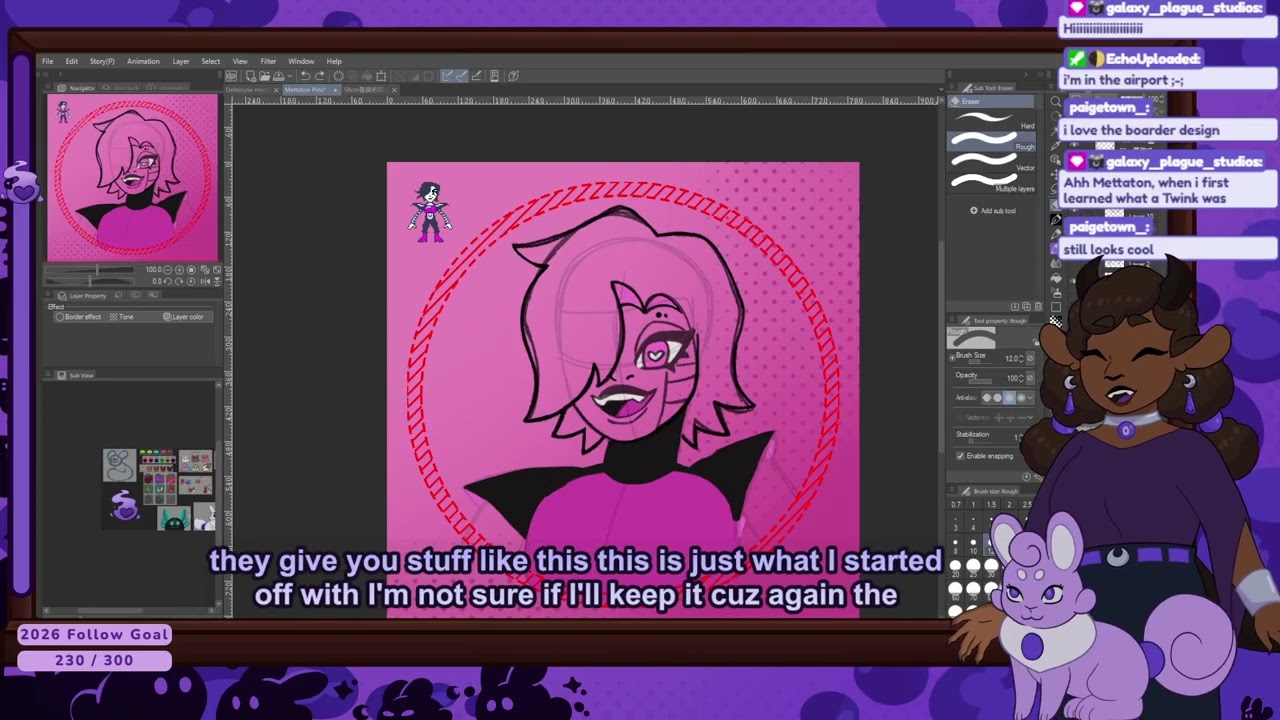Toggle the Snap to ruler icon
This screenshot has width=1280, height=720.
pos(447,76)
